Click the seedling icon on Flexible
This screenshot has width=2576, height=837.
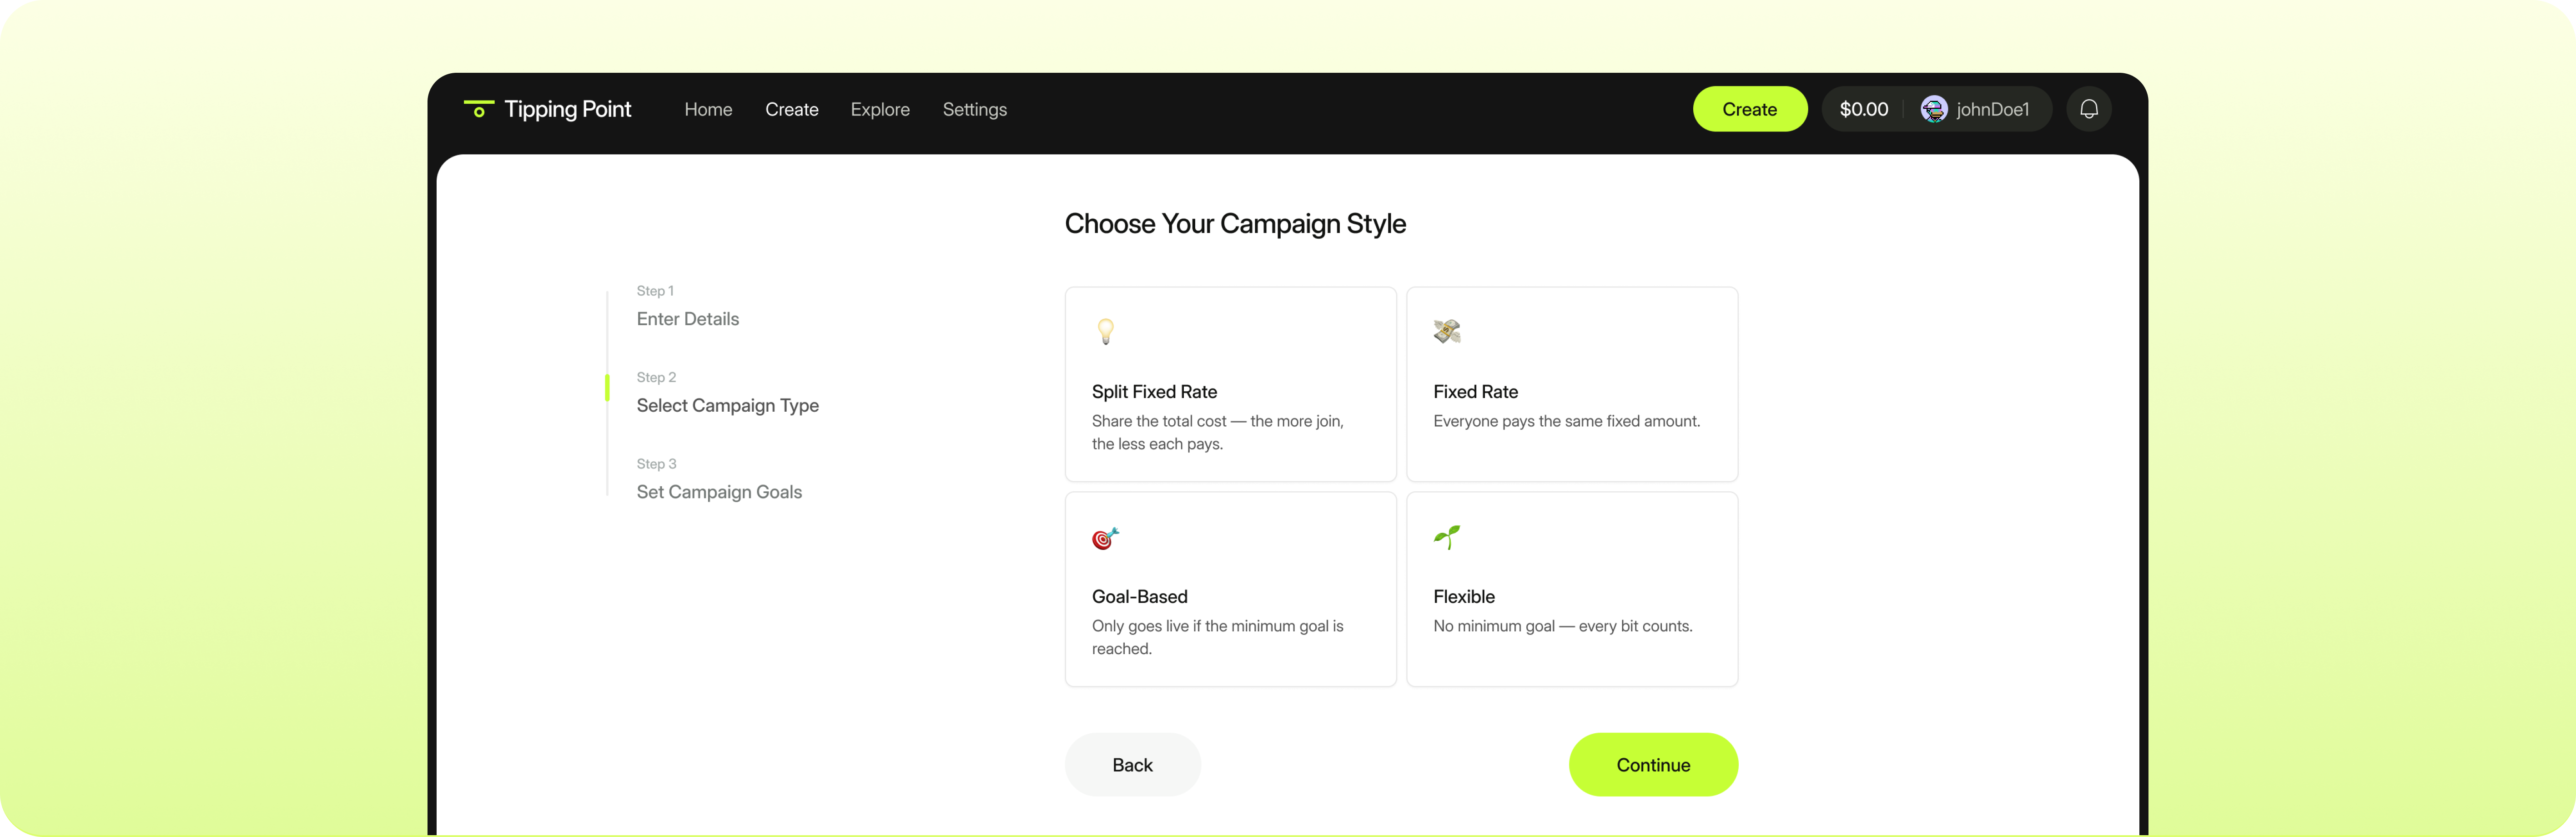(x=1446, y=537)
